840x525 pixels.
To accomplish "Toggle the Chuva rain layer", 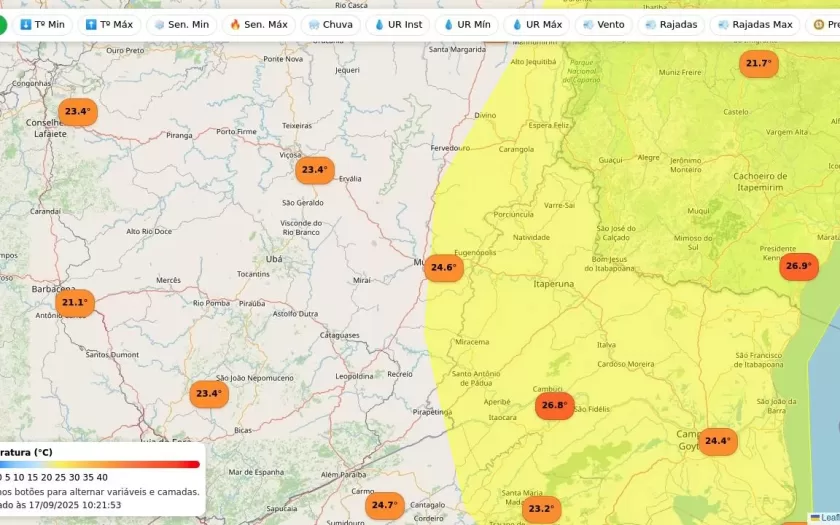I will coord(330,24).
